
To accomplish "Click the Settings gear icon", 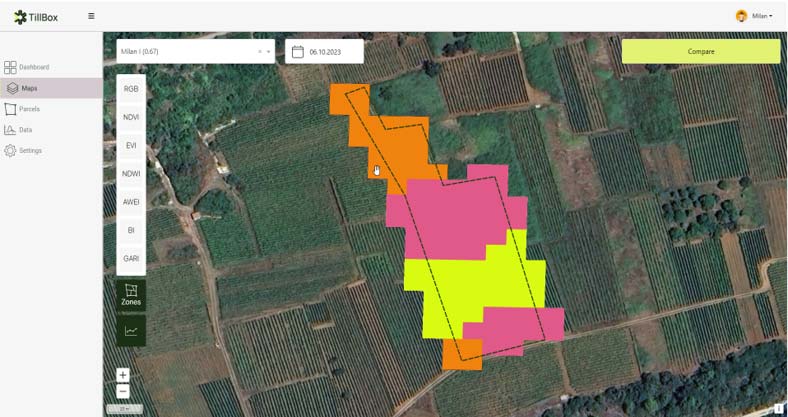I will (x=10, y=151).
